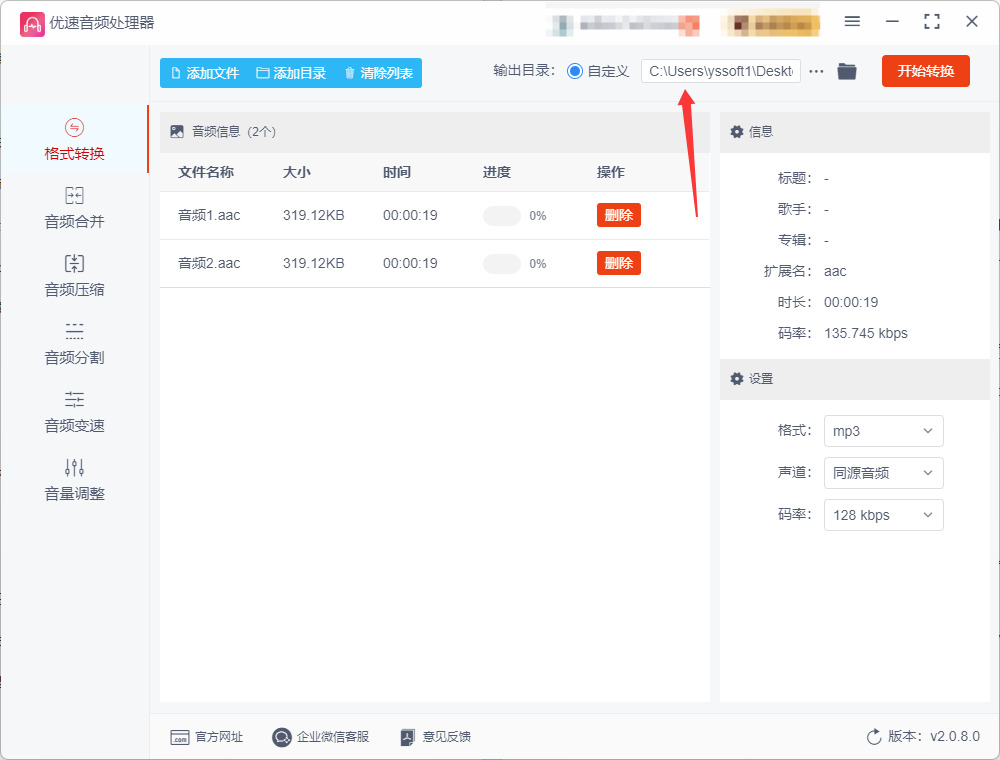The image size is (1000, 760).
Task: Delete the 音频2.aac row
Action: pos(619,263)
